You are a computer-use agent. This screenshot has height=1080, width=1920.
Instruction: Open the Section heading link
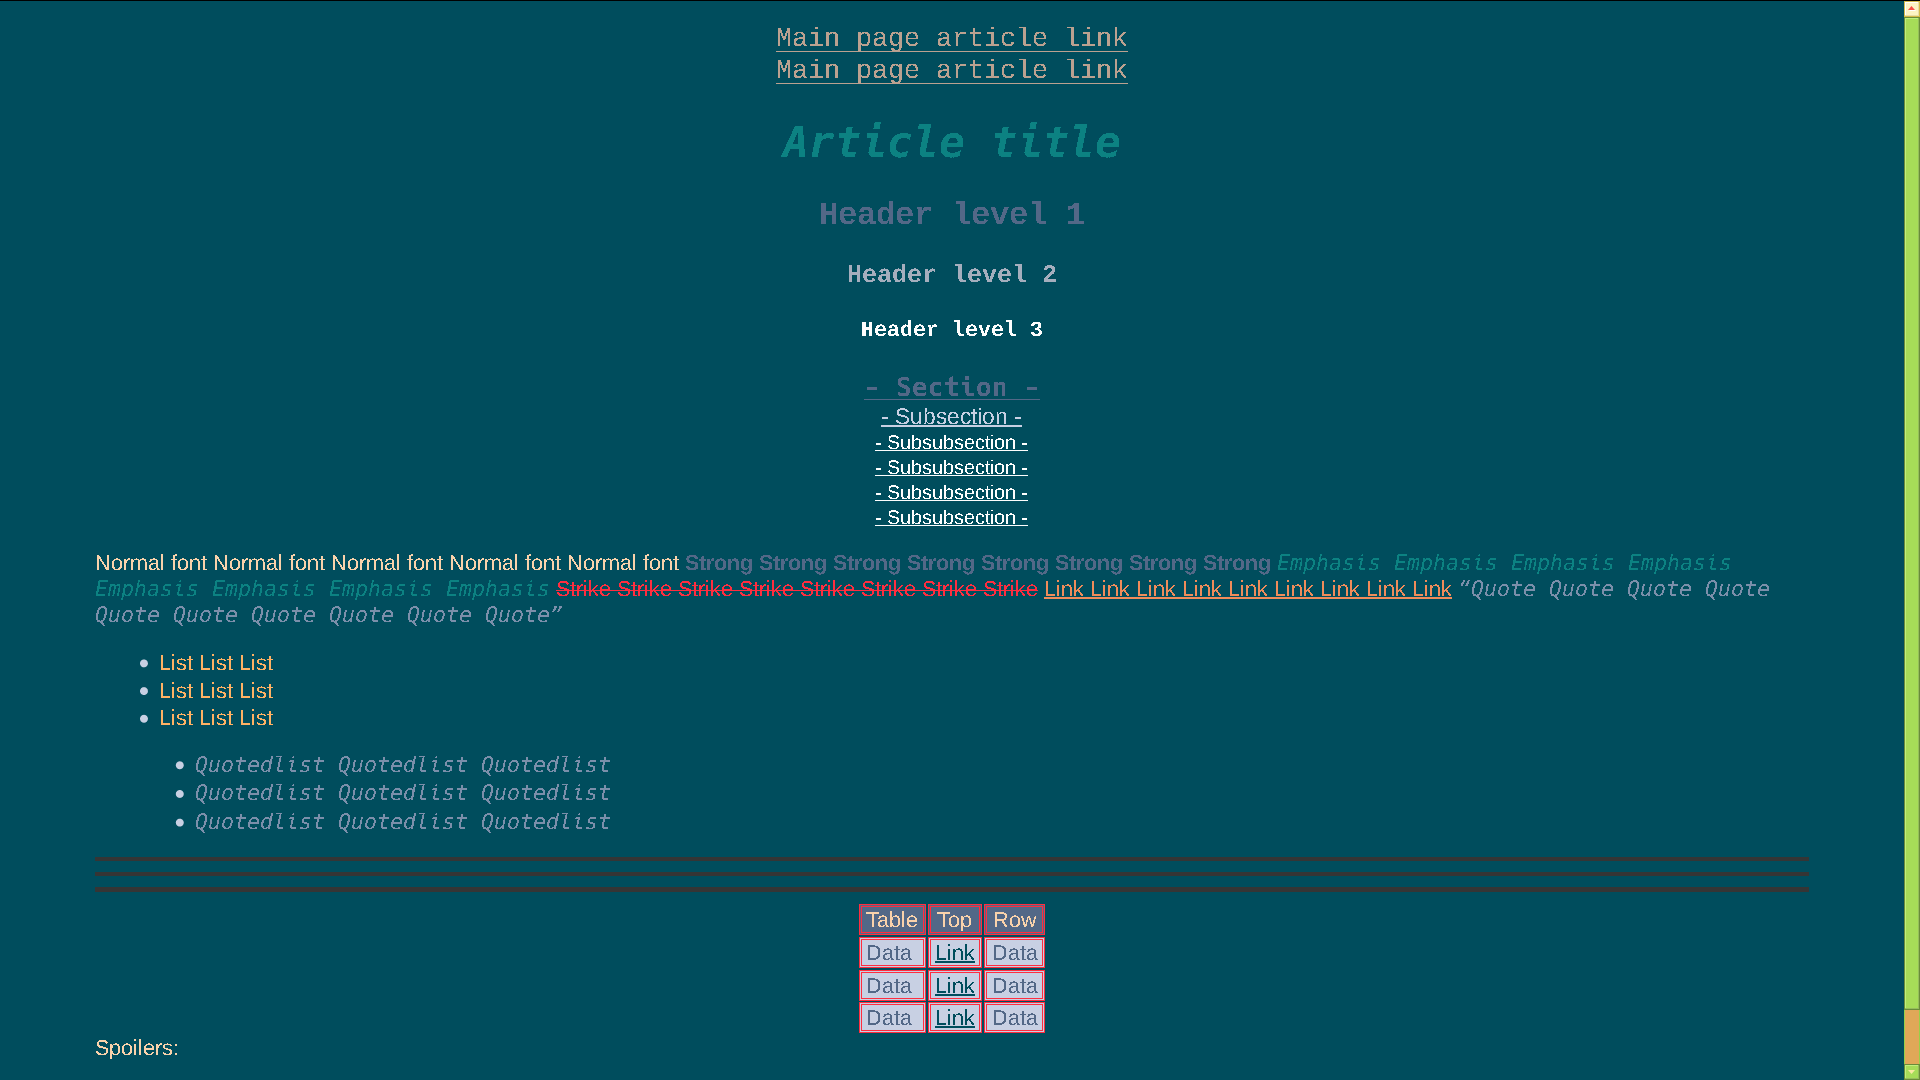tap(951, 387)
